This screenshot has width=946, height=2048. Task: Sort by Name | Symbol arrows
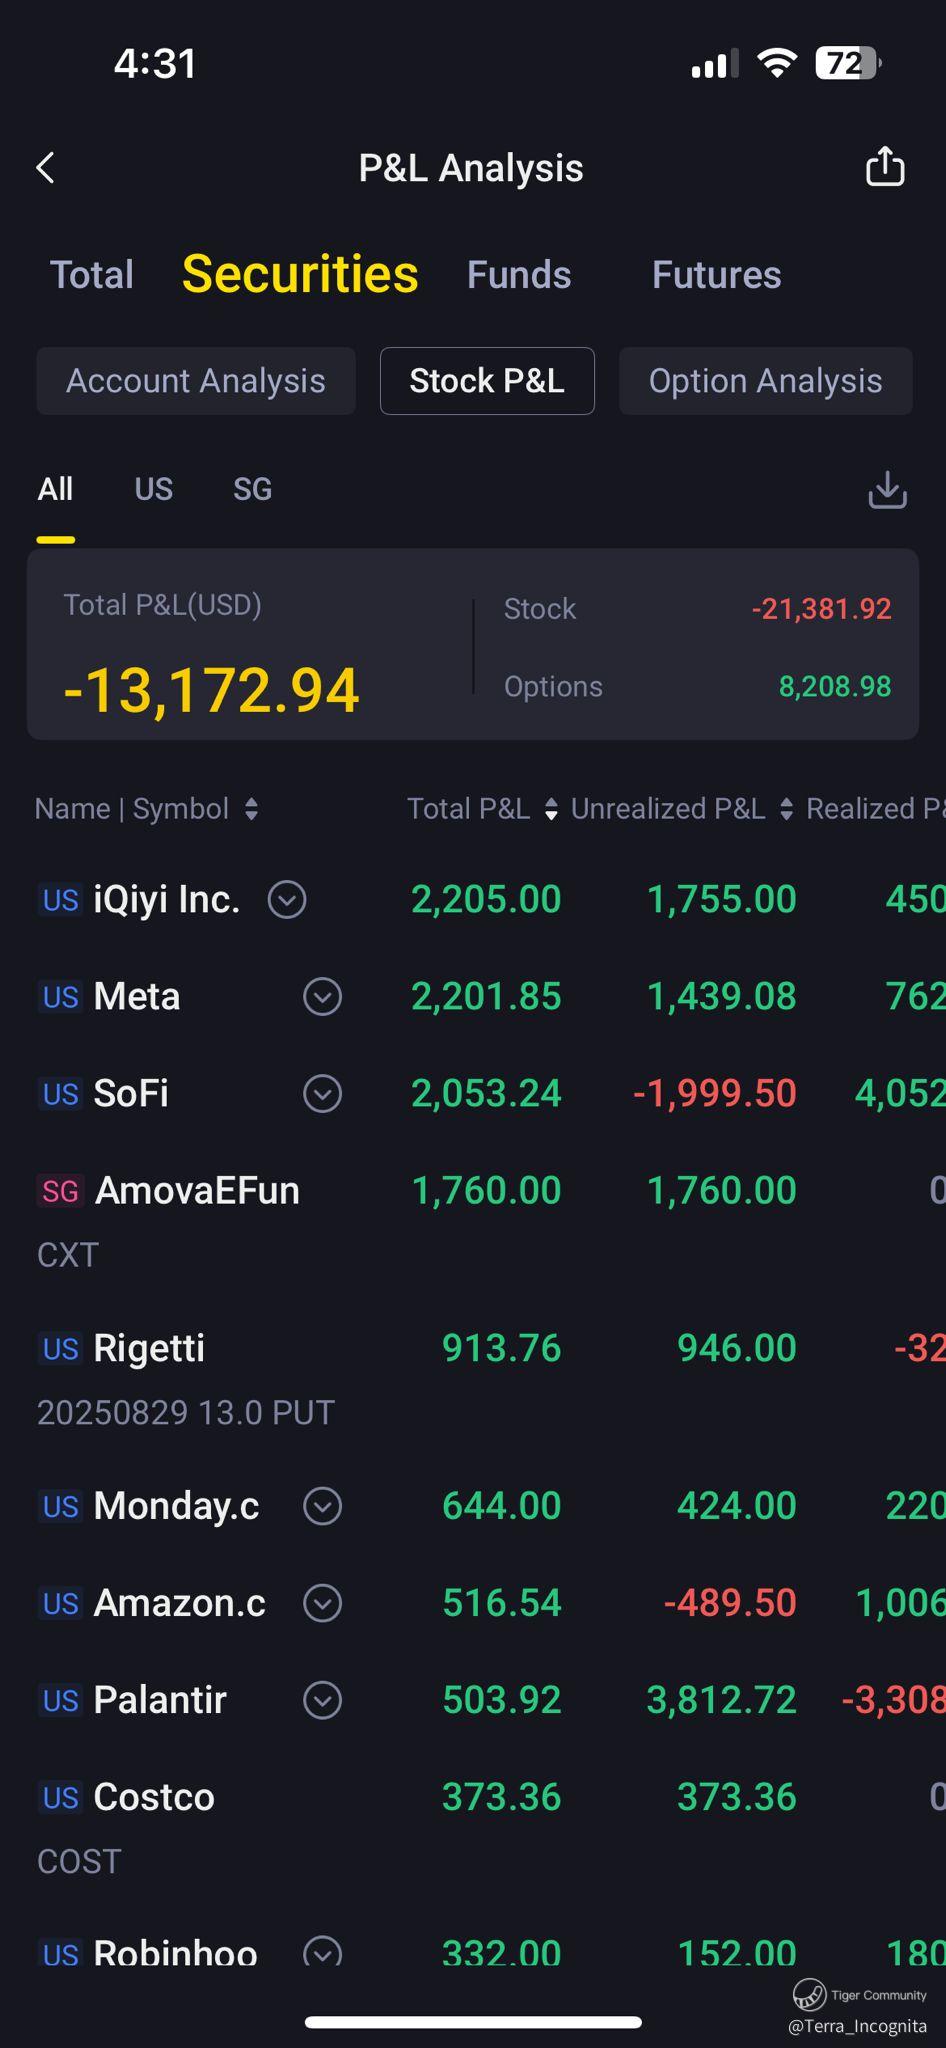point(251,809)
